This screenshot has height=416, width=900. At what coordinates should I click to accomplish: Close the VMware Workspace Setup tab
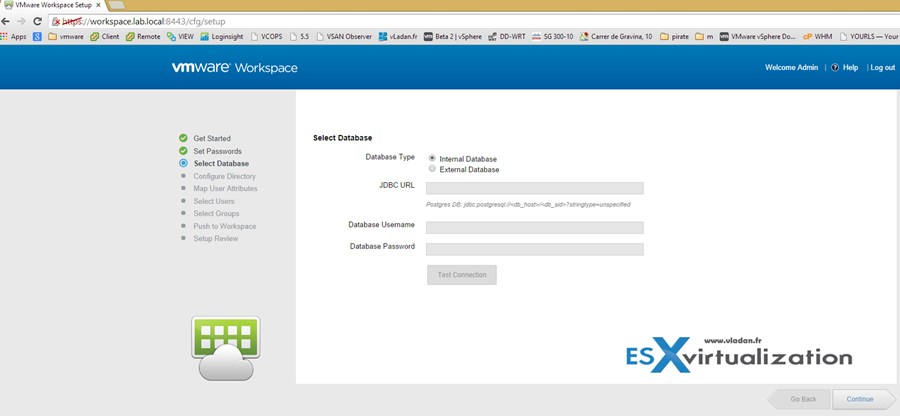[x=98, y=5]
